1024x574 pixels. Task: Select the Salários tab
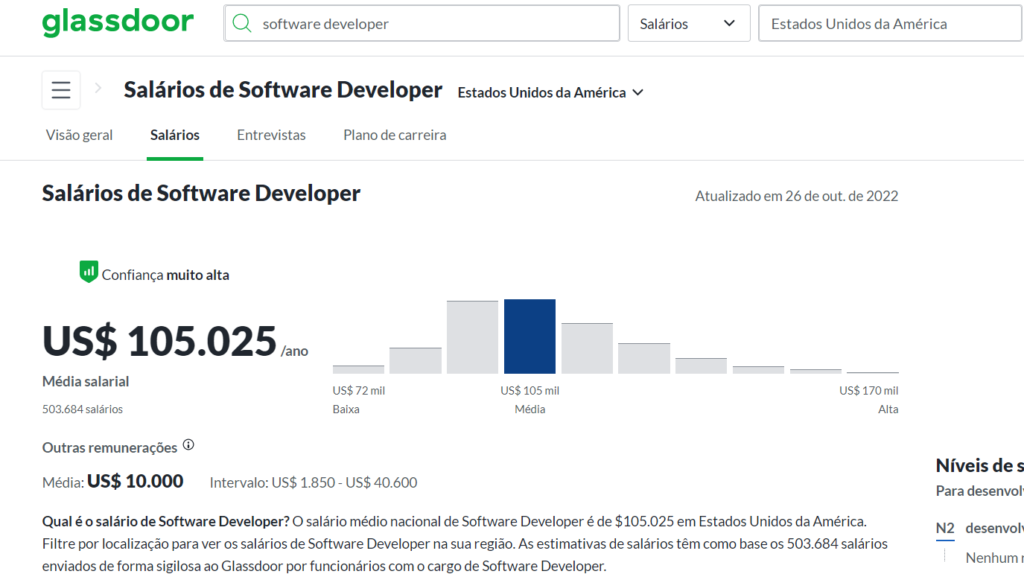pos(175,135)
